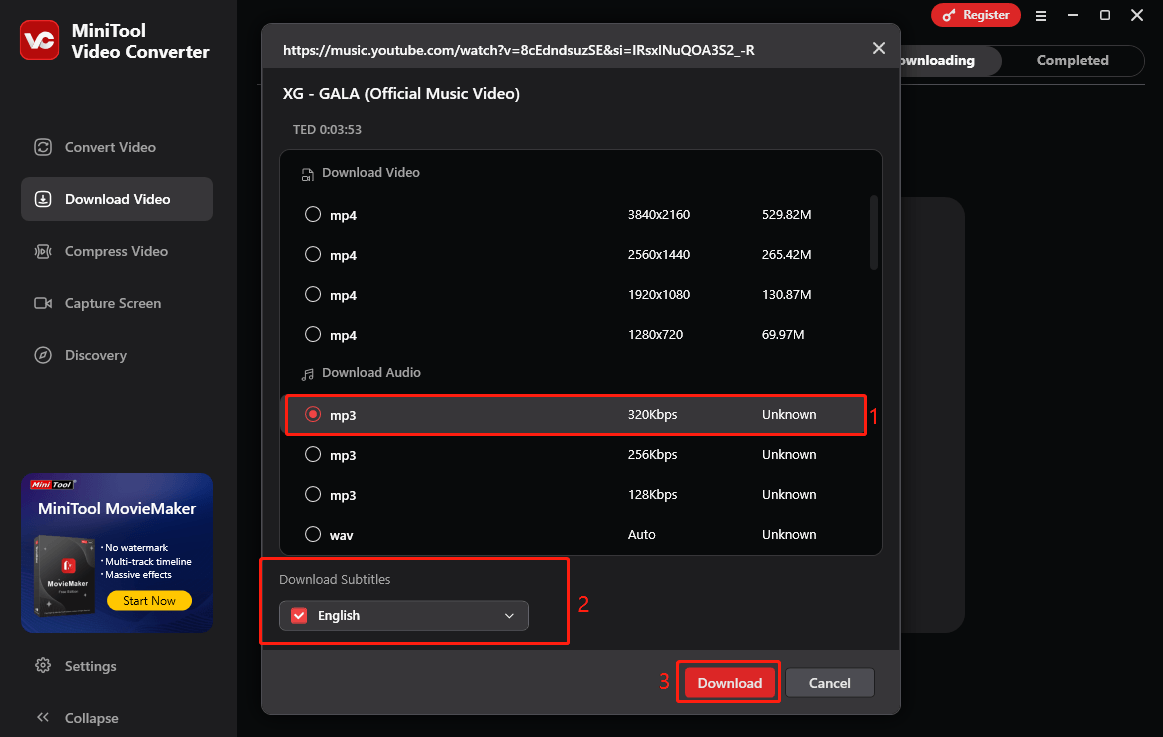Click the MiniTool MovieMaker box thumbnail
Screen dimensions: 1163x737
pos(65,576)
